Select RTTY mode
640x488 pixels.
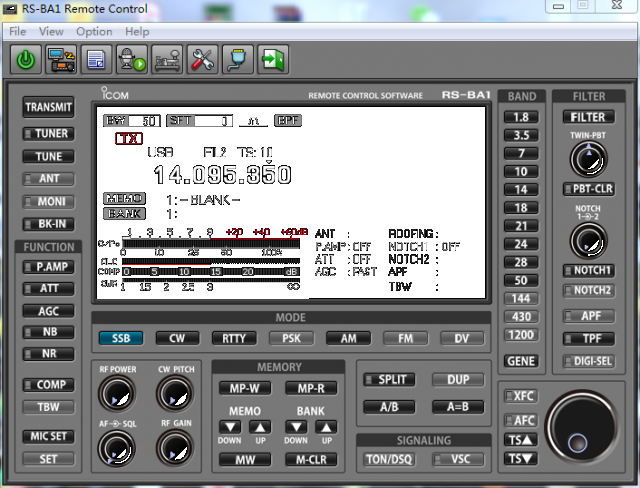click(234, 338)
